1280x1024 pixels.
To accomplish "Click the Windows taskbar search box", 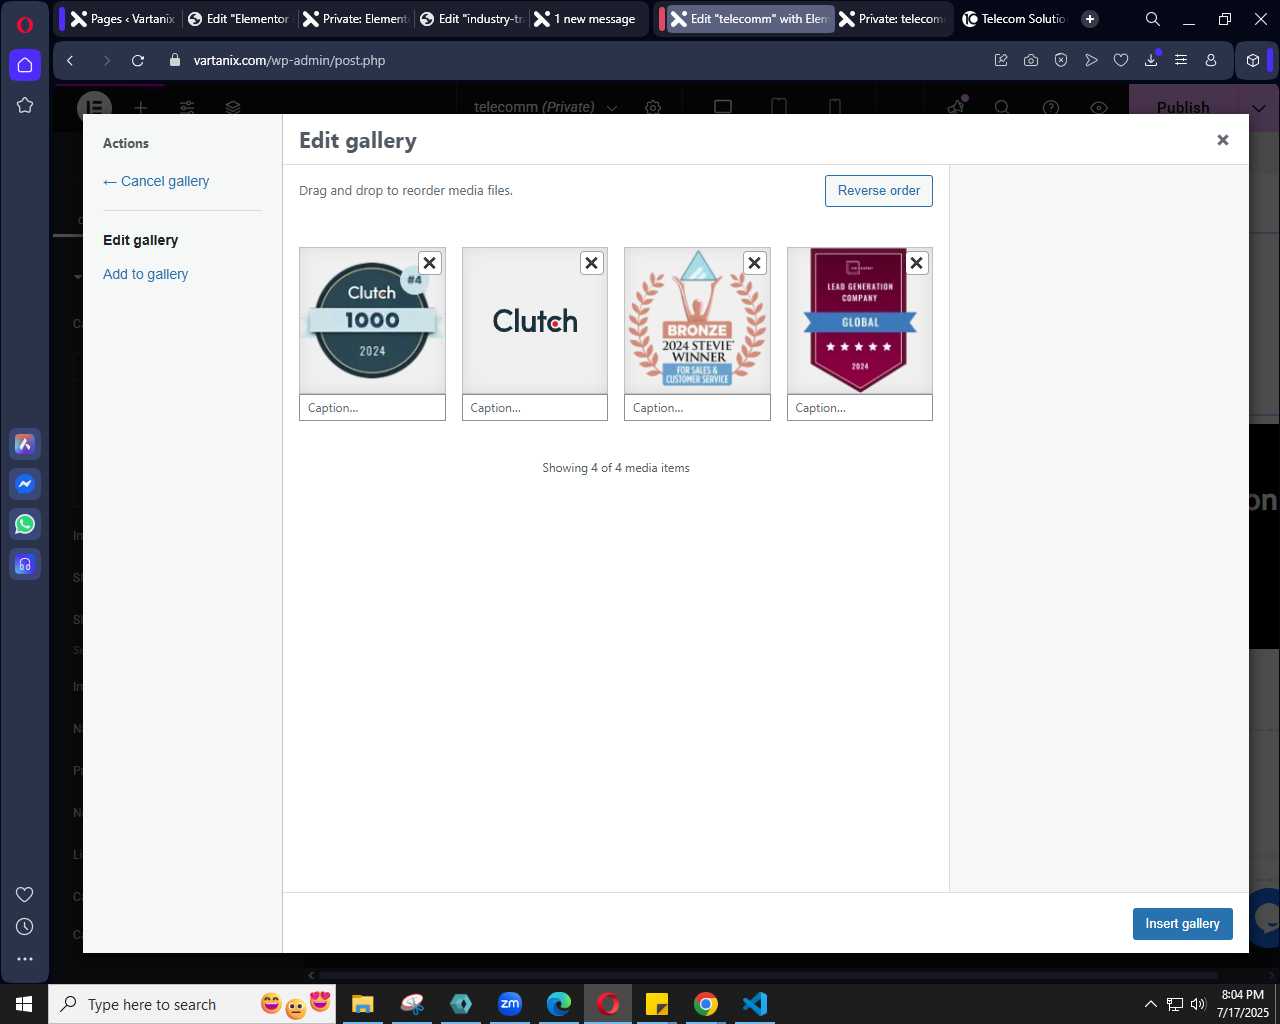I will tap(191, 1004).
